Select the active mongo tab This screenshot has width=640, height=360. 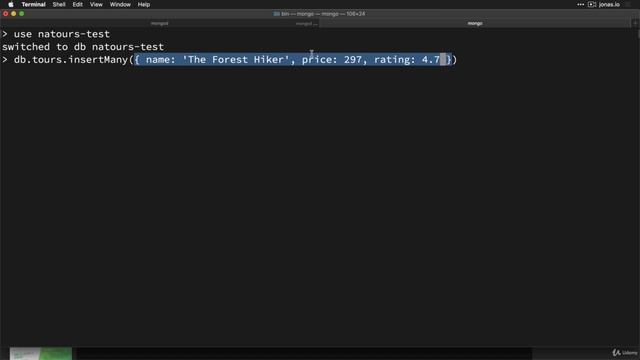tap(475, 23)
